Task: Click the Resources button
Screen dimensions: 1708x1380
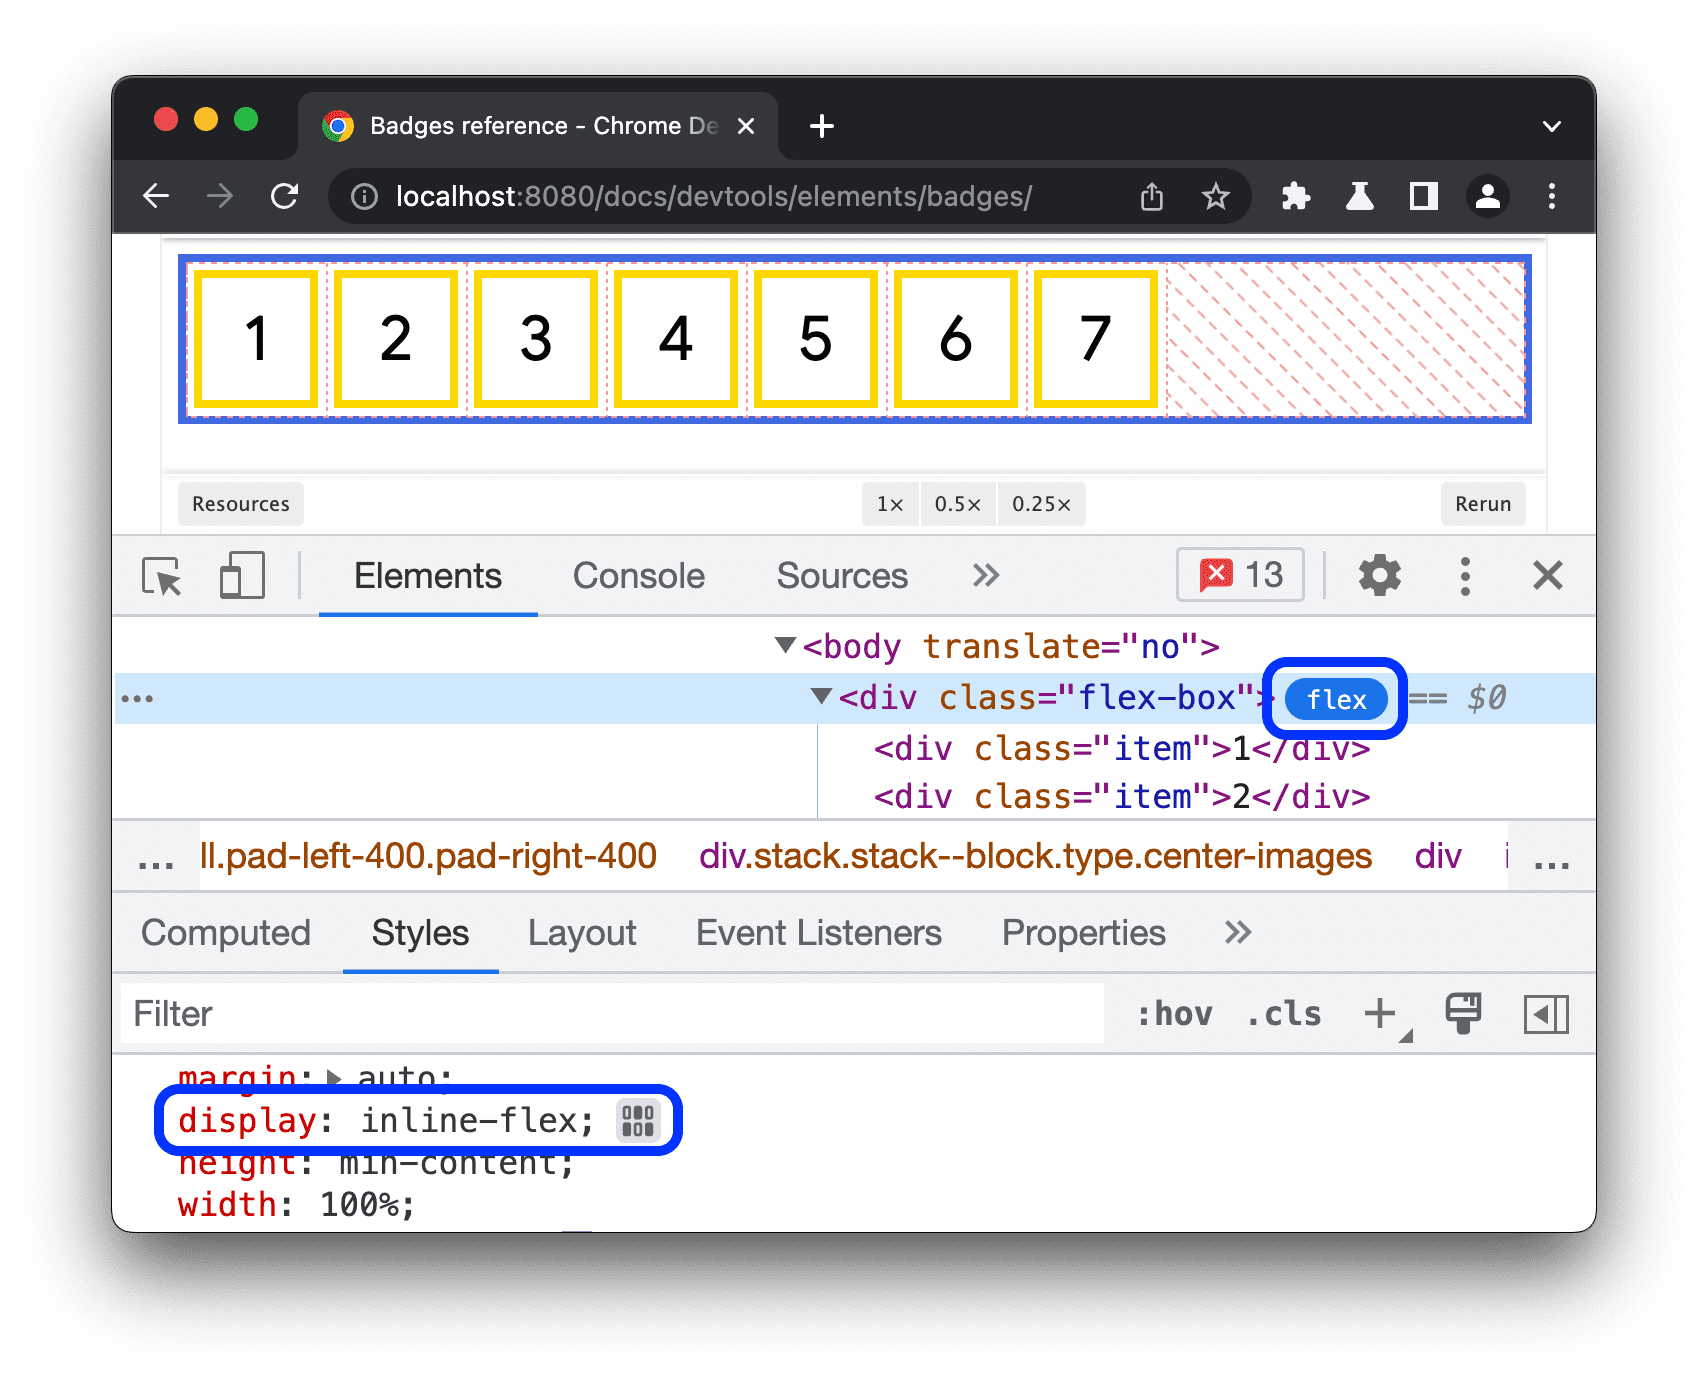Action: pyautogui.click(x=240, y=504)
